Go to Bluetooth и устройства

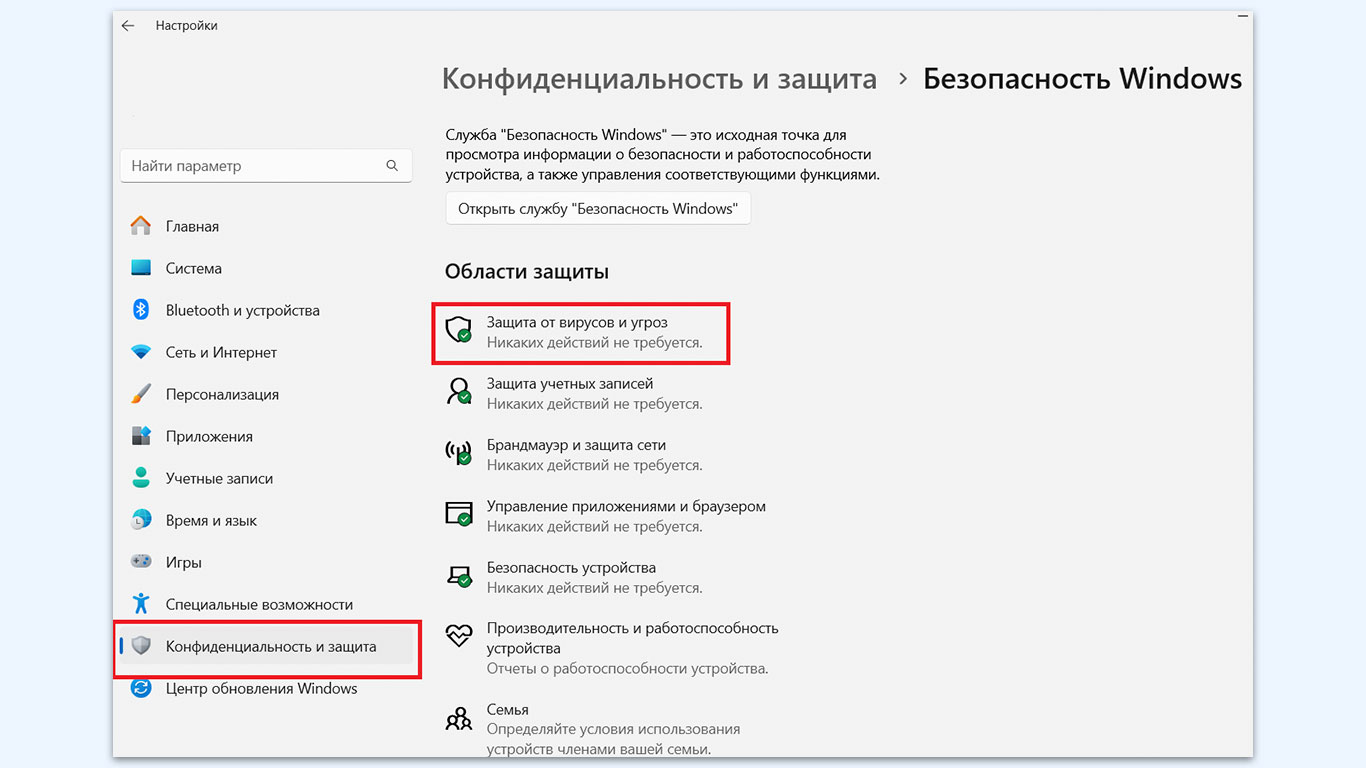pyautogui.click(x=265, y=310)
